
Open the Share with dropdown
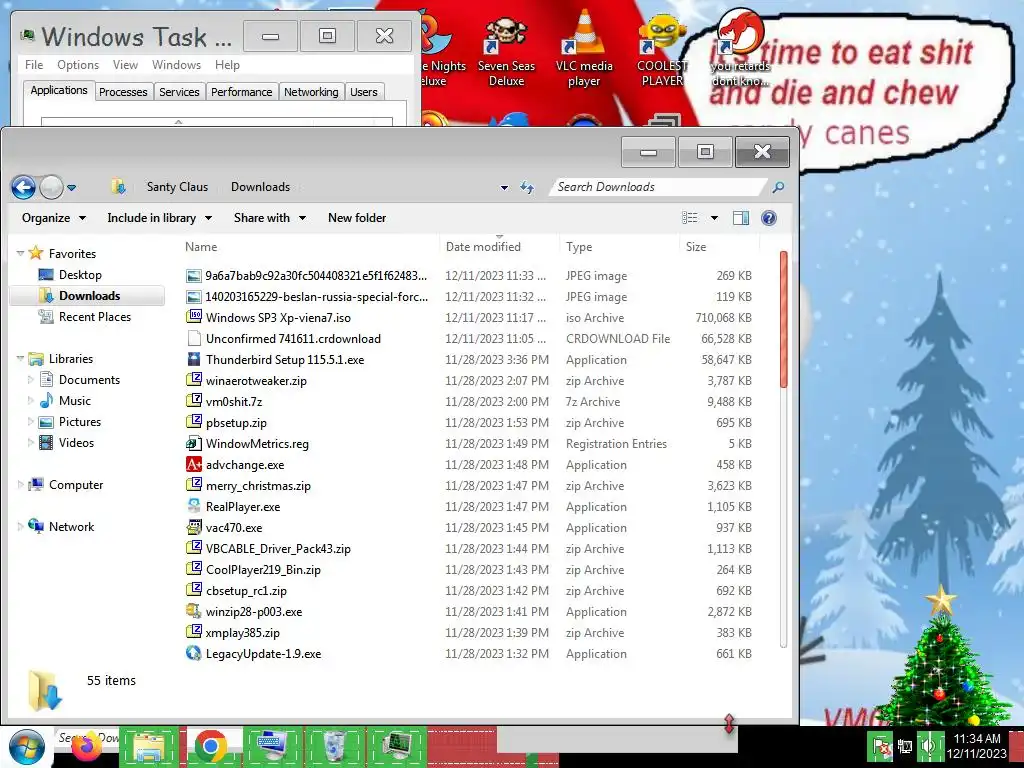click(270, 218)
